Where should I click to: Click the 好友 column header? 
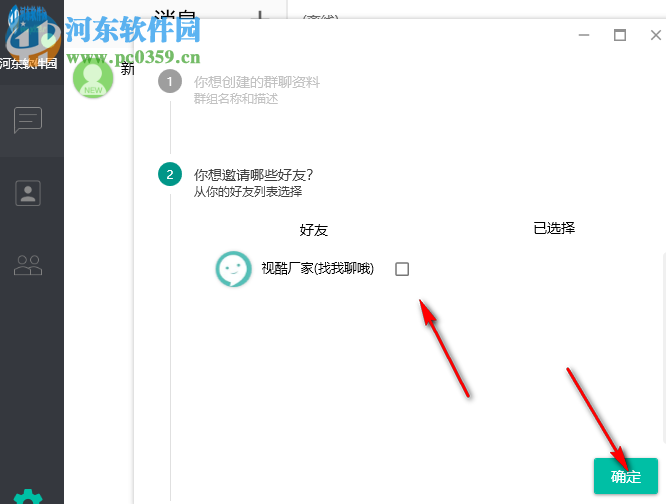[x=314, y=230]
